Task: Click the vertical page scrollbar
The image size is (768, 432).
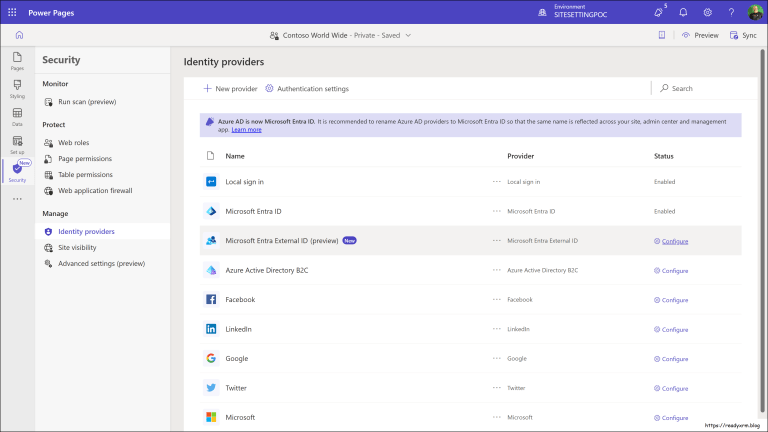Action: tap(763, 230)
